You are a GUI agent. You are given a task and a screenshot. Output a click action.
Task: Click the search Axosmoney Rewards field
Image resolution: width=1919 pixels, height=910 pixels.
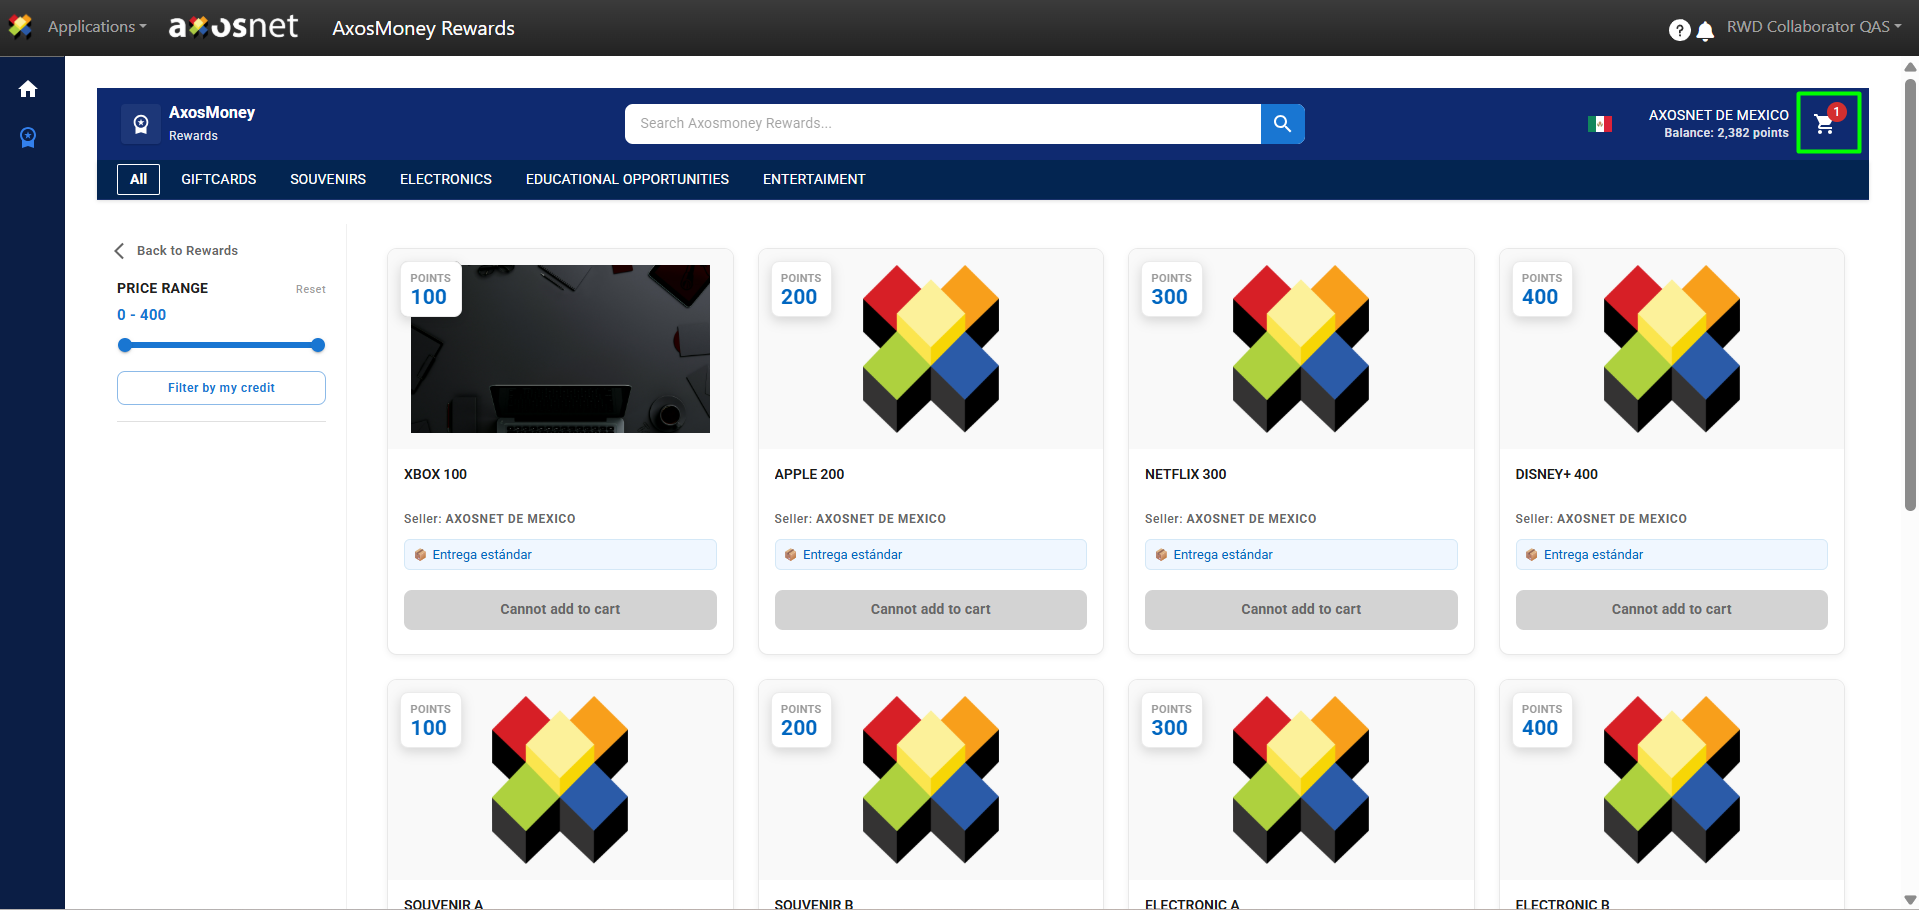942,124
